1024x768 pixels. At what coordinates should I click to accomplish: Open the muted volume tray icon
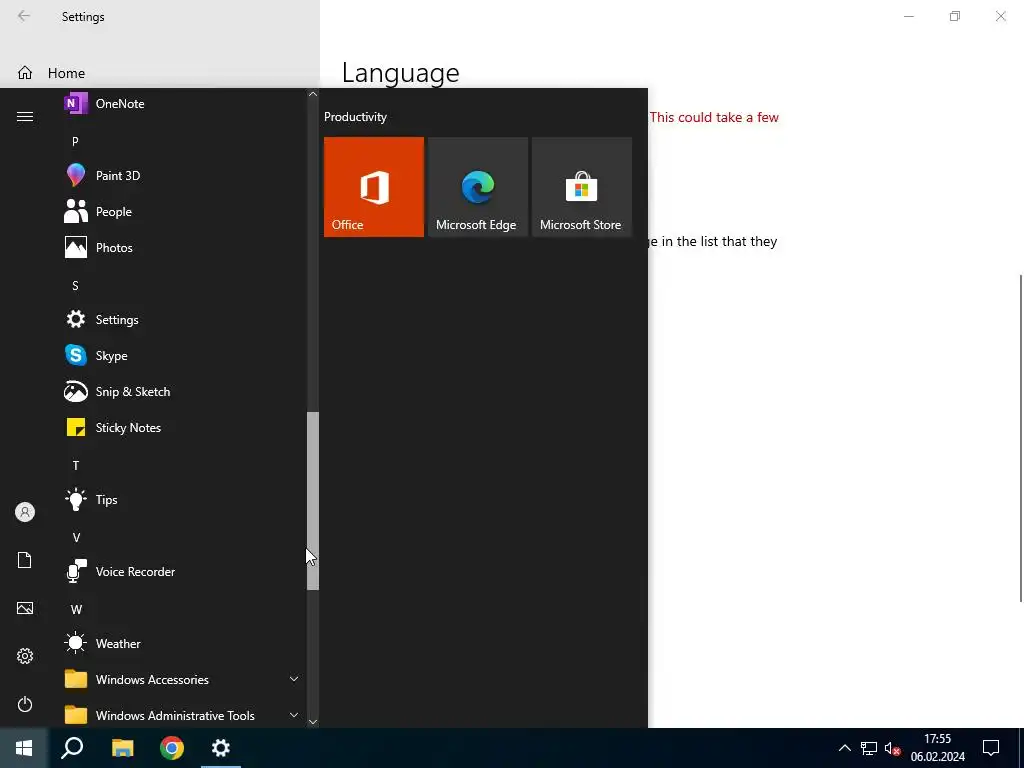pos(892,748)
